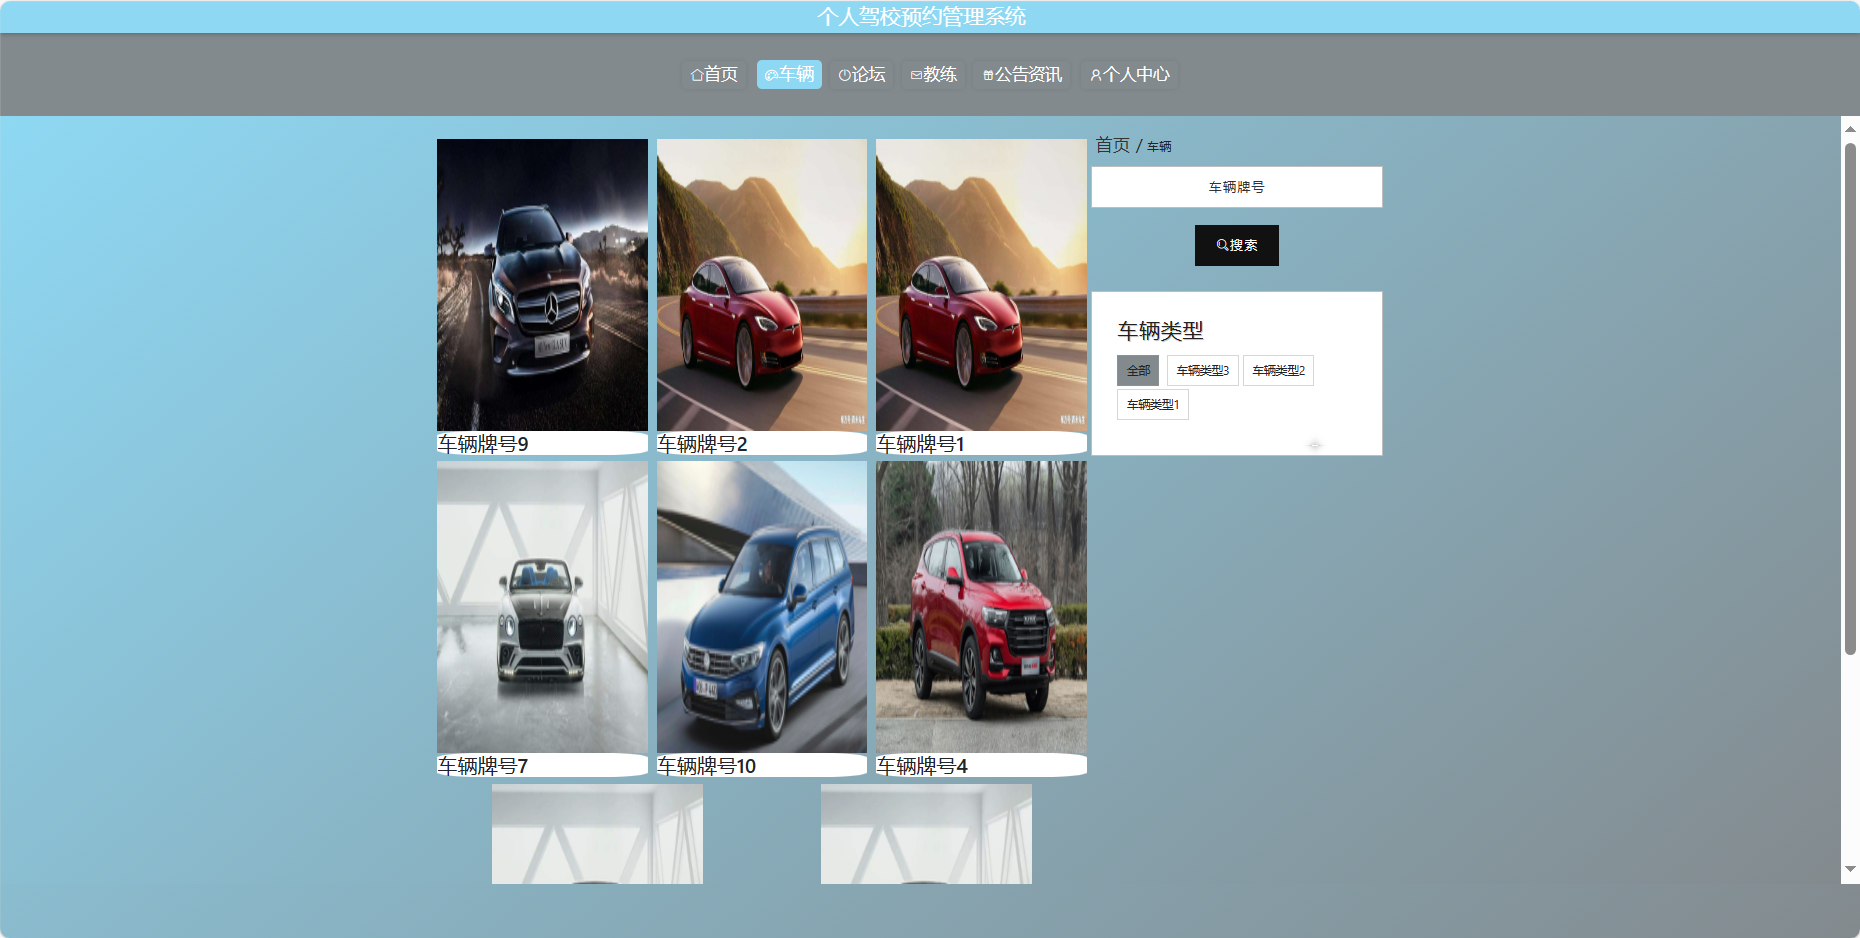Image resolution: width=1860 pixels, height=938 pixels.
Task: Click the scrollbar down arrow
Action: [1850, 870]
